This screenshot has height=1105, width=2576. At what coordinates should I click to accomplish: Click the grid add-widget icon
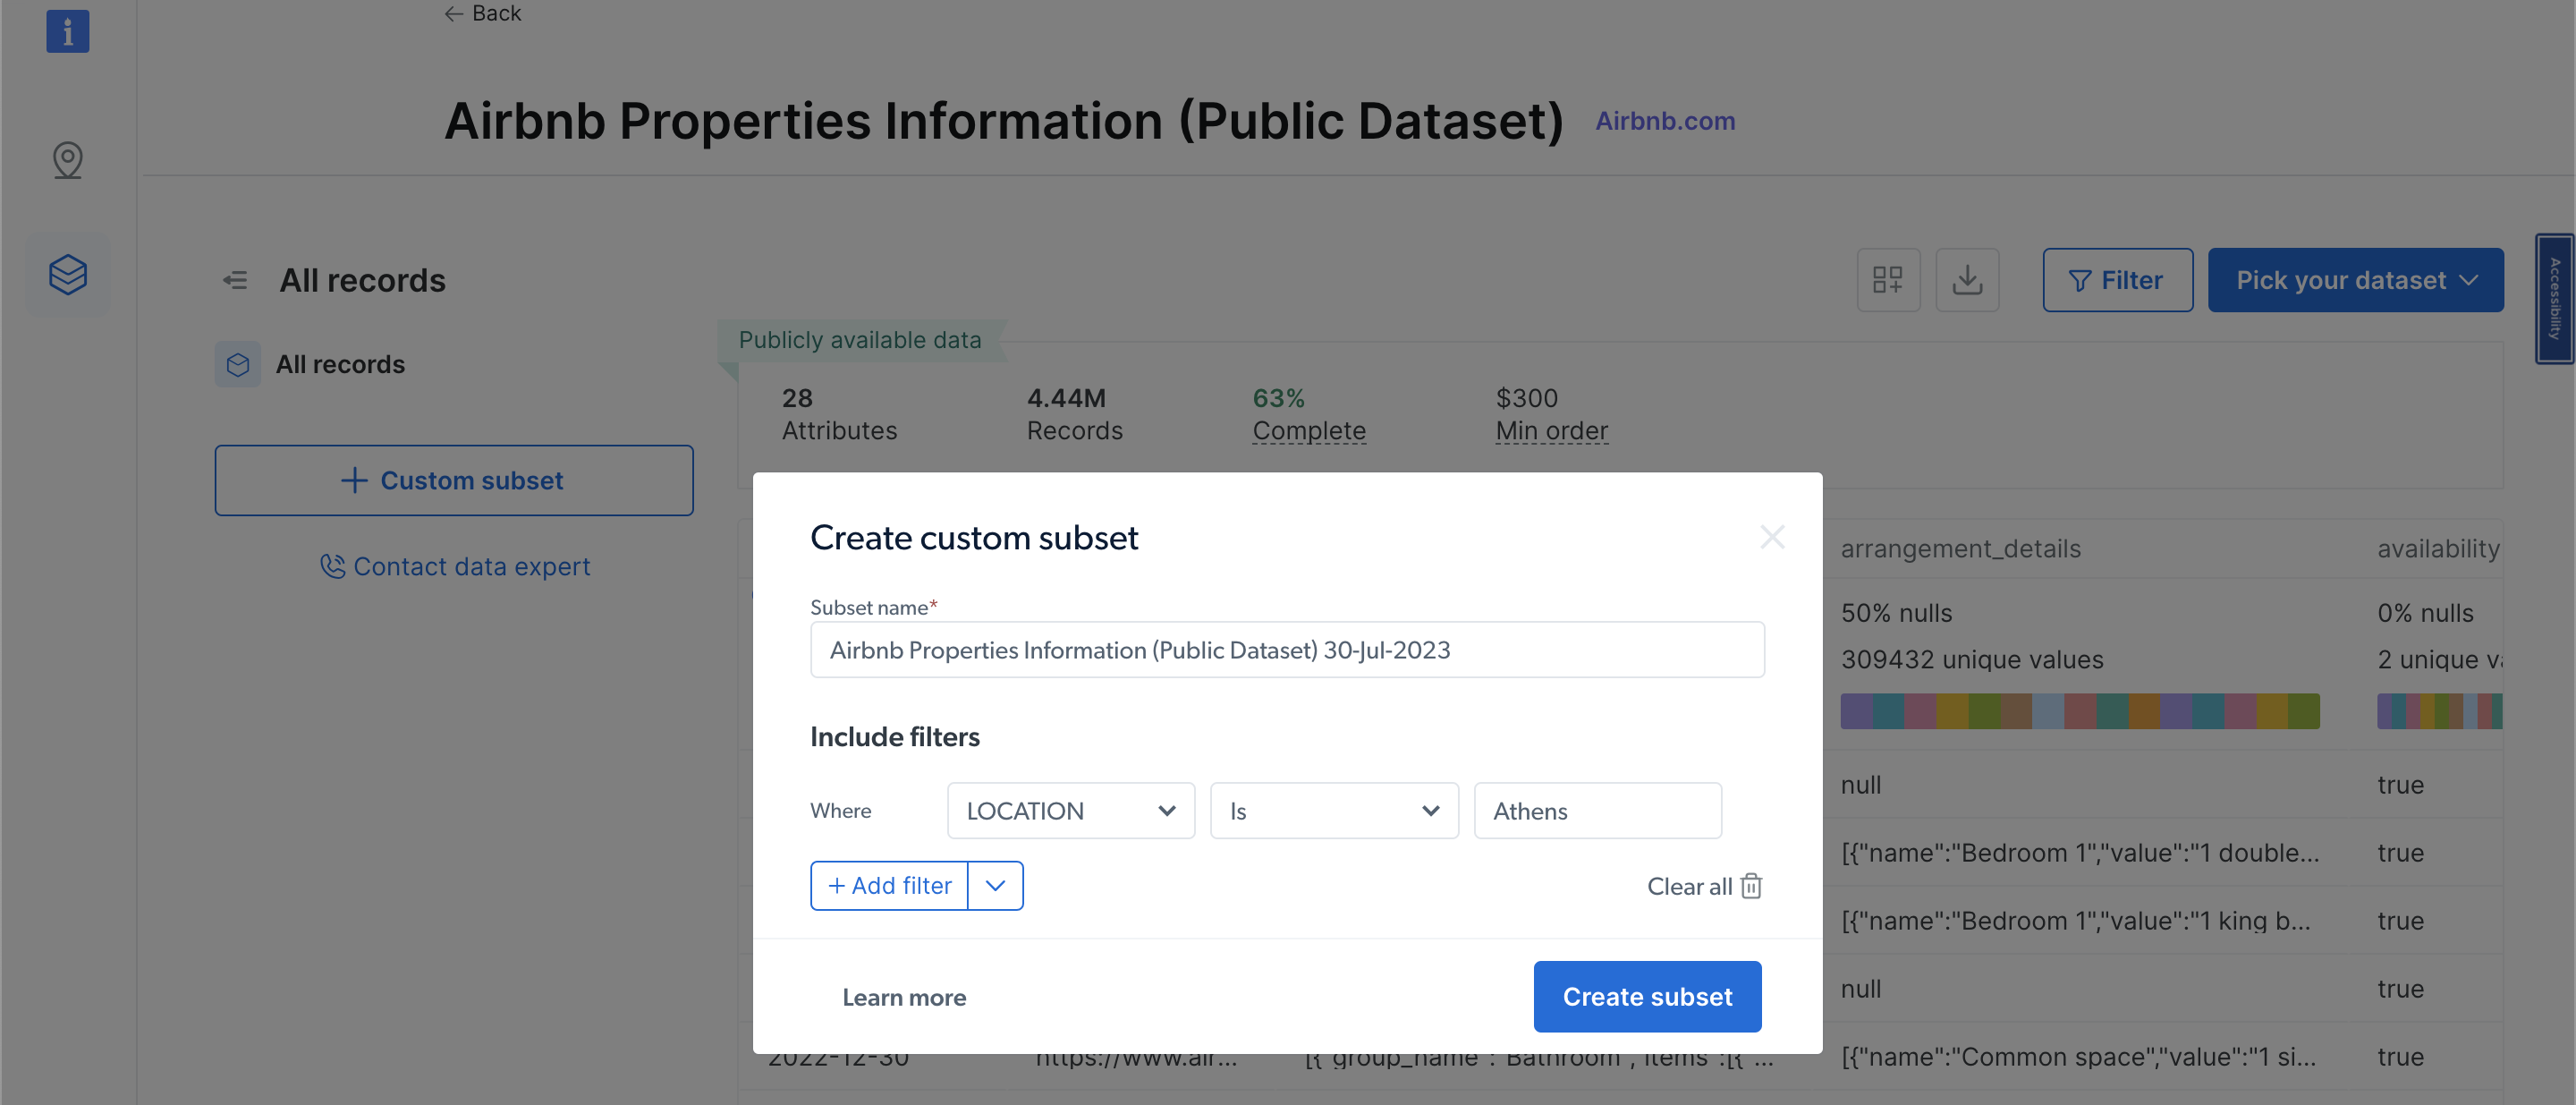1887,280
